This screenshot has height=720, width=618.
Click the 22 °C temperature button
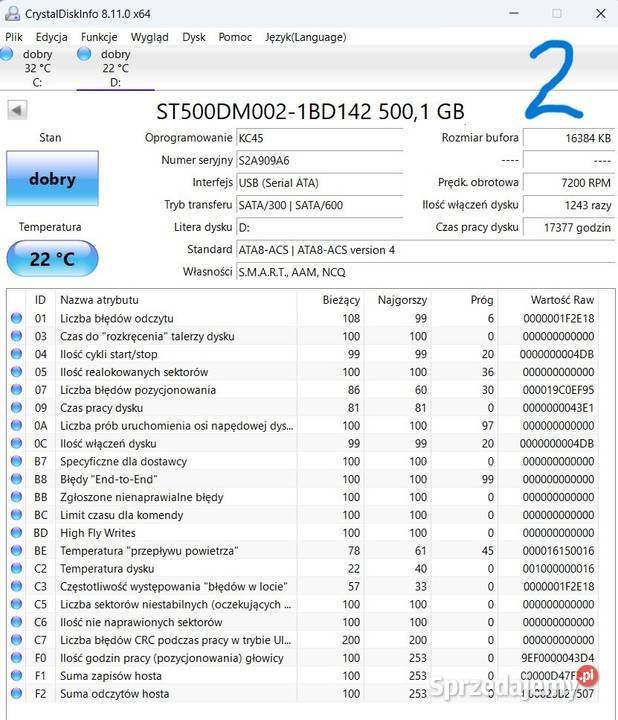52,259
